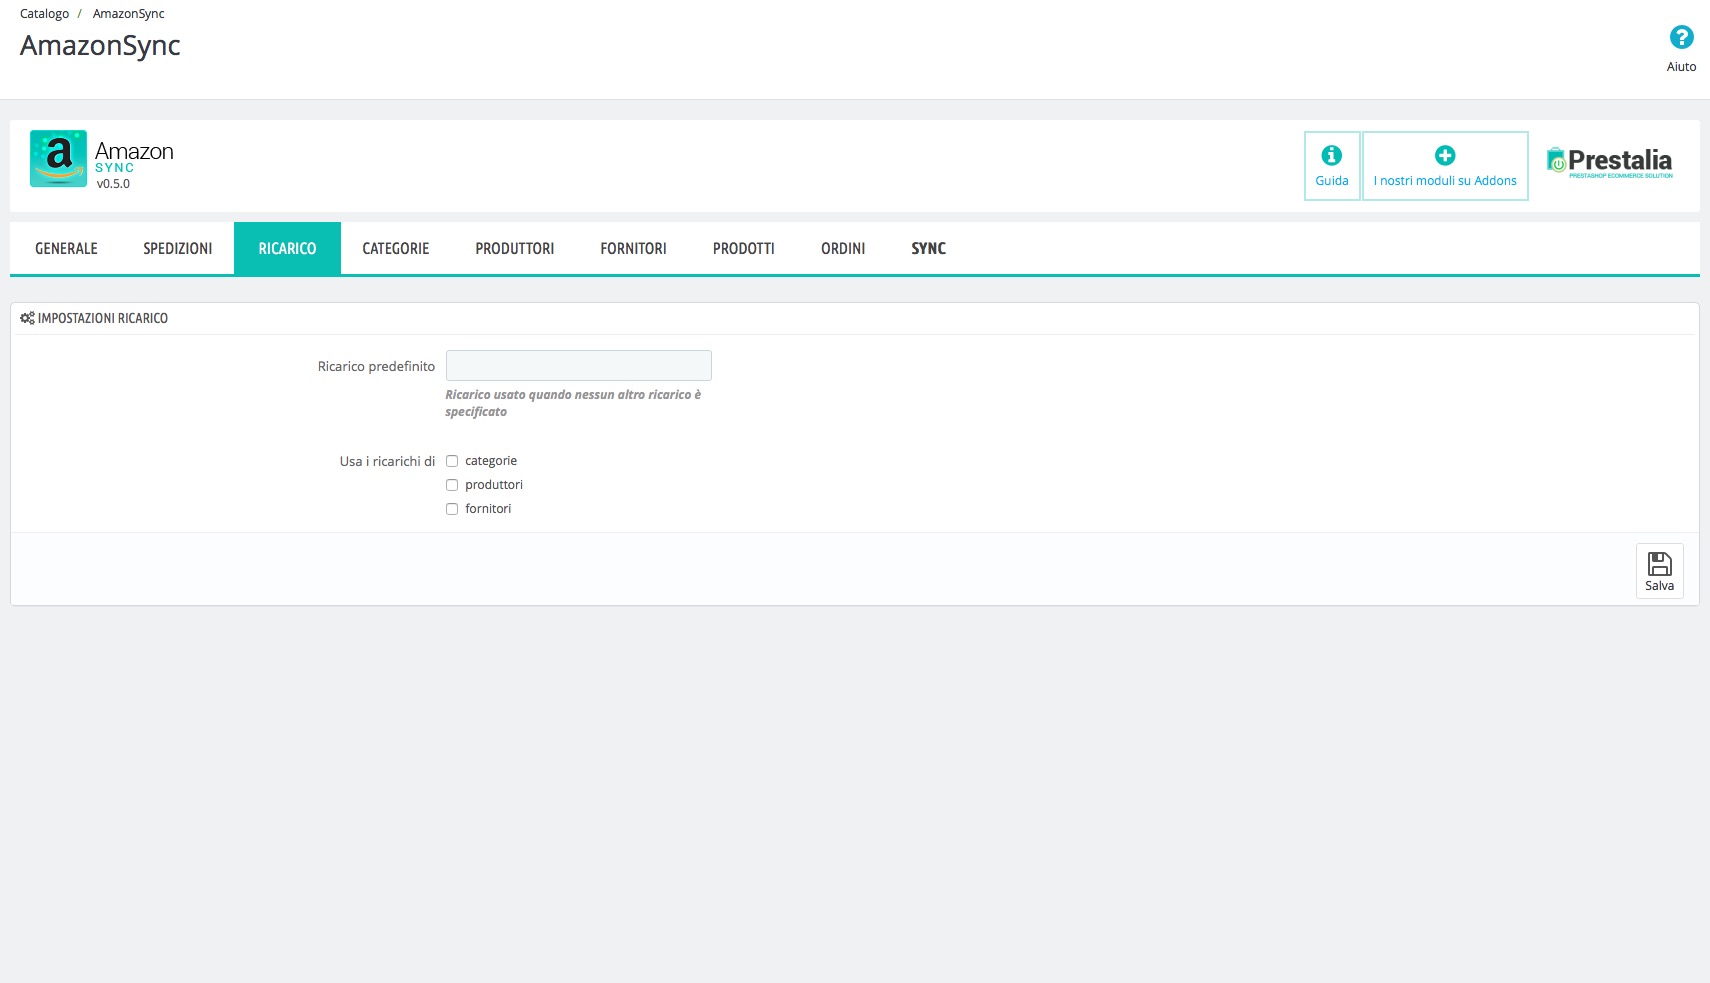Click the Catalogo breadcrumb link

(44, 14)
